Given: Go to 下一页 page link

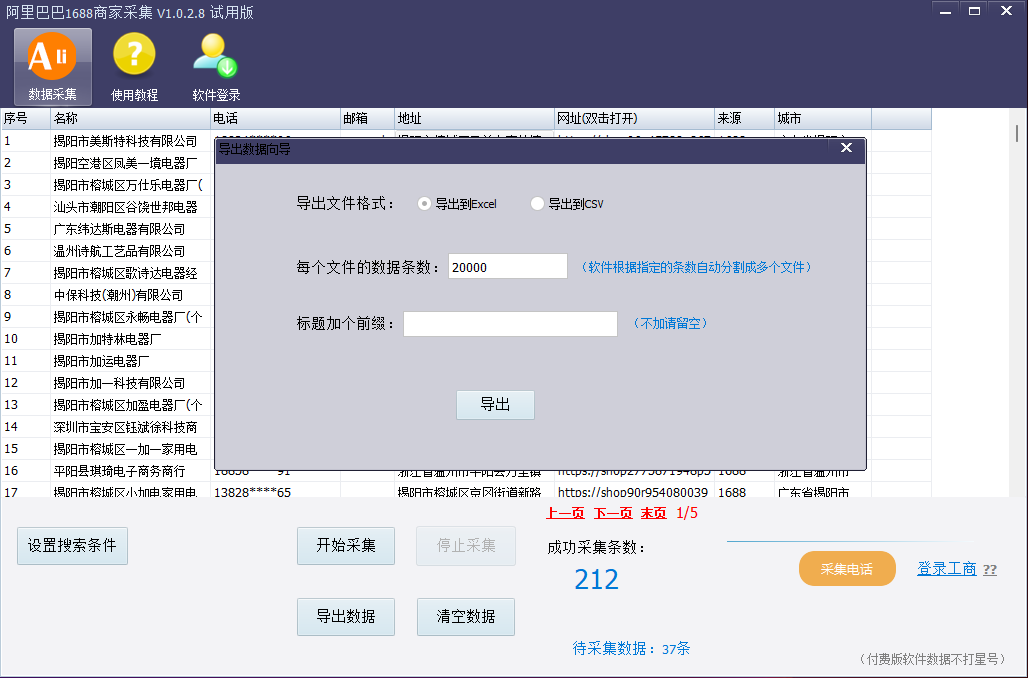Looking at the screenshot, I should click(x=613, y=513).
